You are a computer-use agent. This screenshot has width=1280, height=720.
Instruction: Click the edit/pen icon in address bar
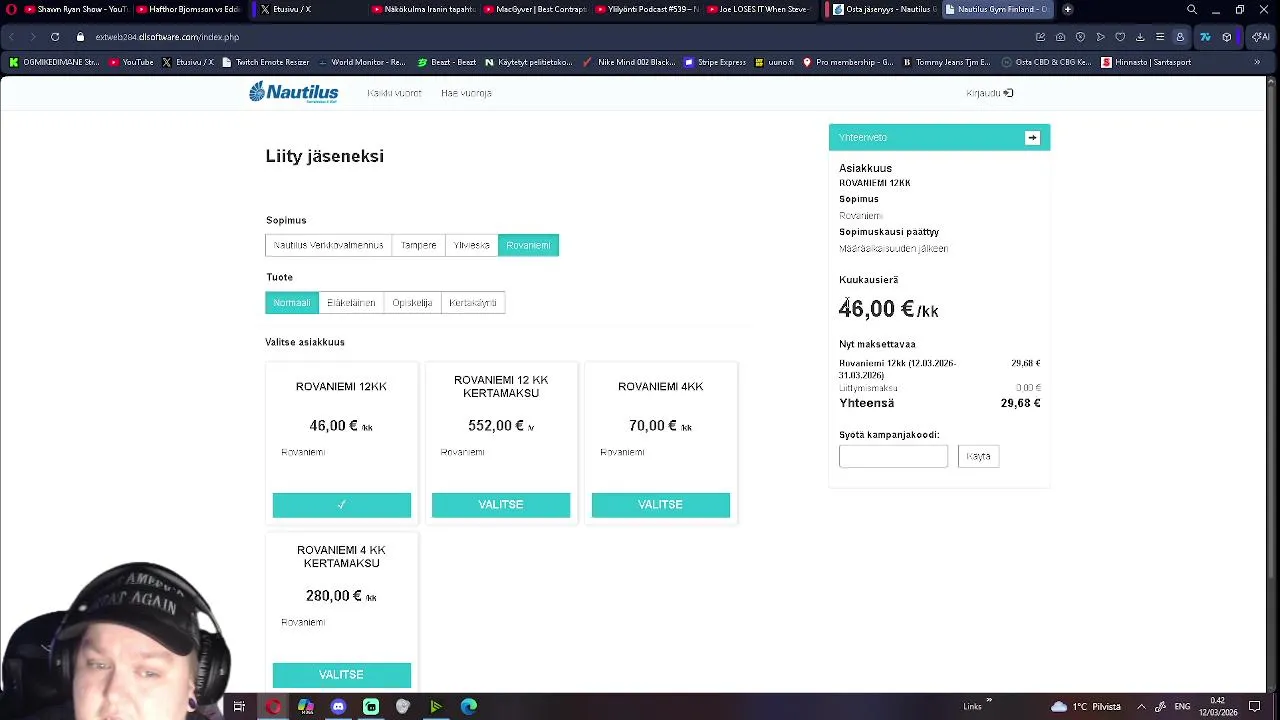coord(1041,37)
